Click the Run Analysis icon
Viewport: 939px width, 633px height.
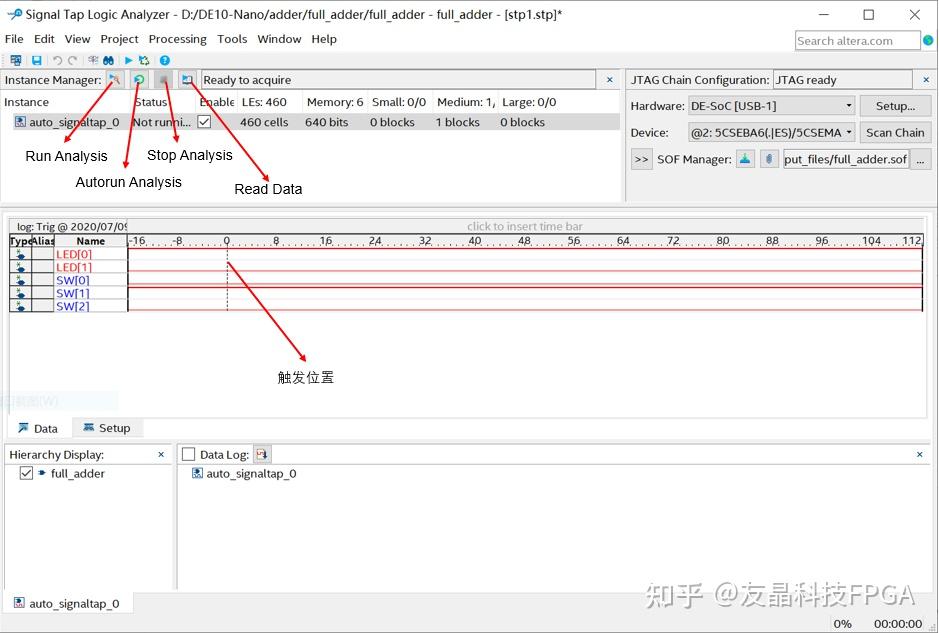point(115,79)
